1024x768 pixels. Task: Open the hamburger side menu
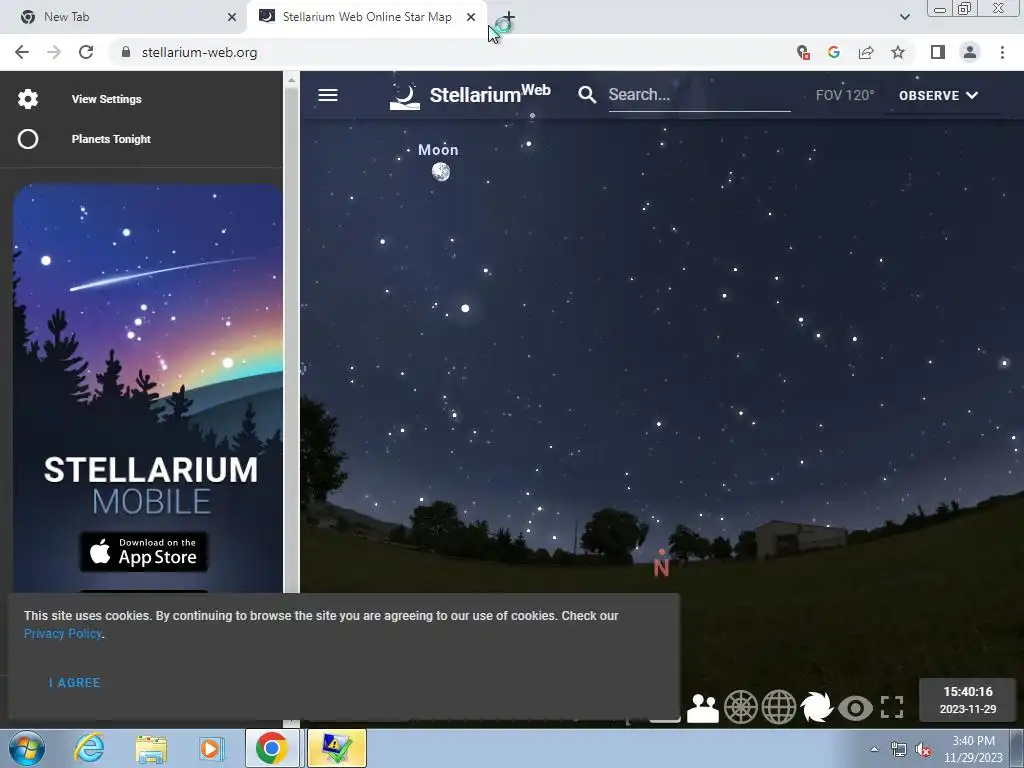pos(328,95)
